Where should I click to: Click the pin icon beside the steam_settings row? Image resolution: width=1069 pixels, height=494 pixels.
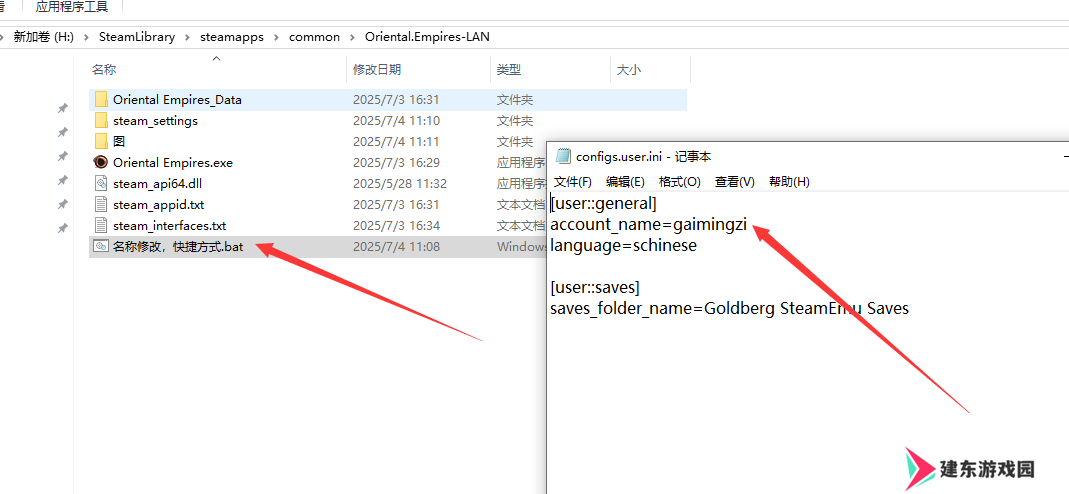tap(62, 132)
